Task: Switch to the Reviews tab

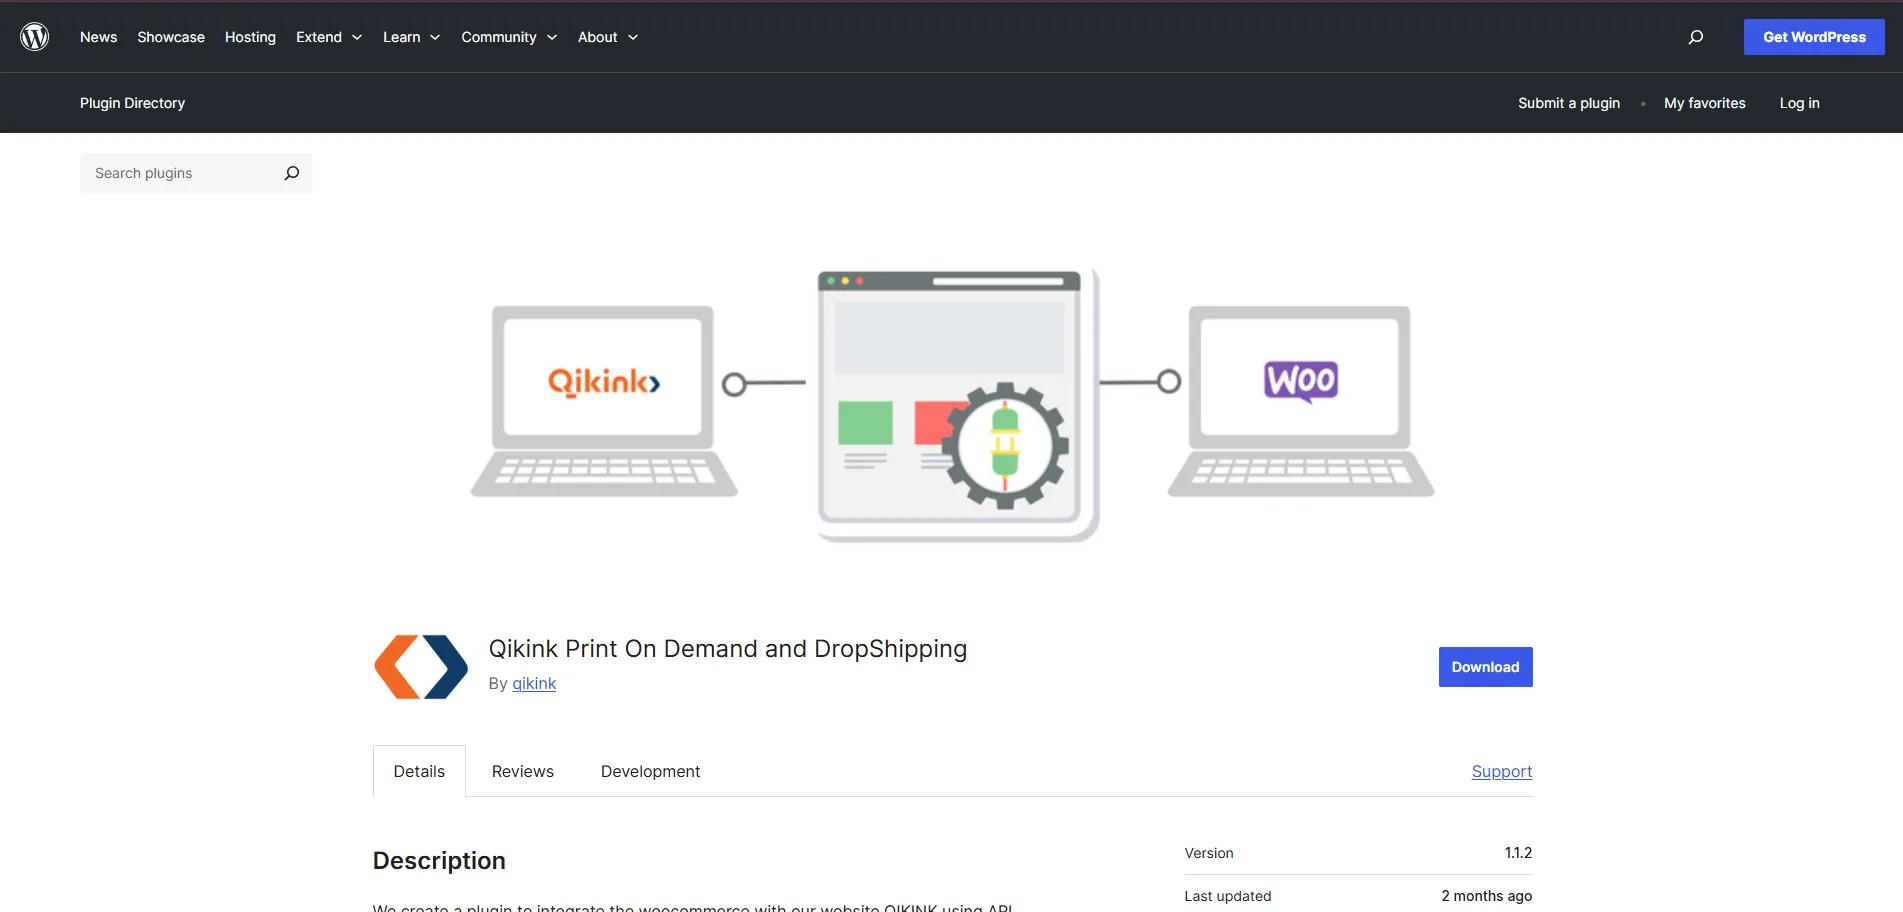Action: (x=523, y=771)
